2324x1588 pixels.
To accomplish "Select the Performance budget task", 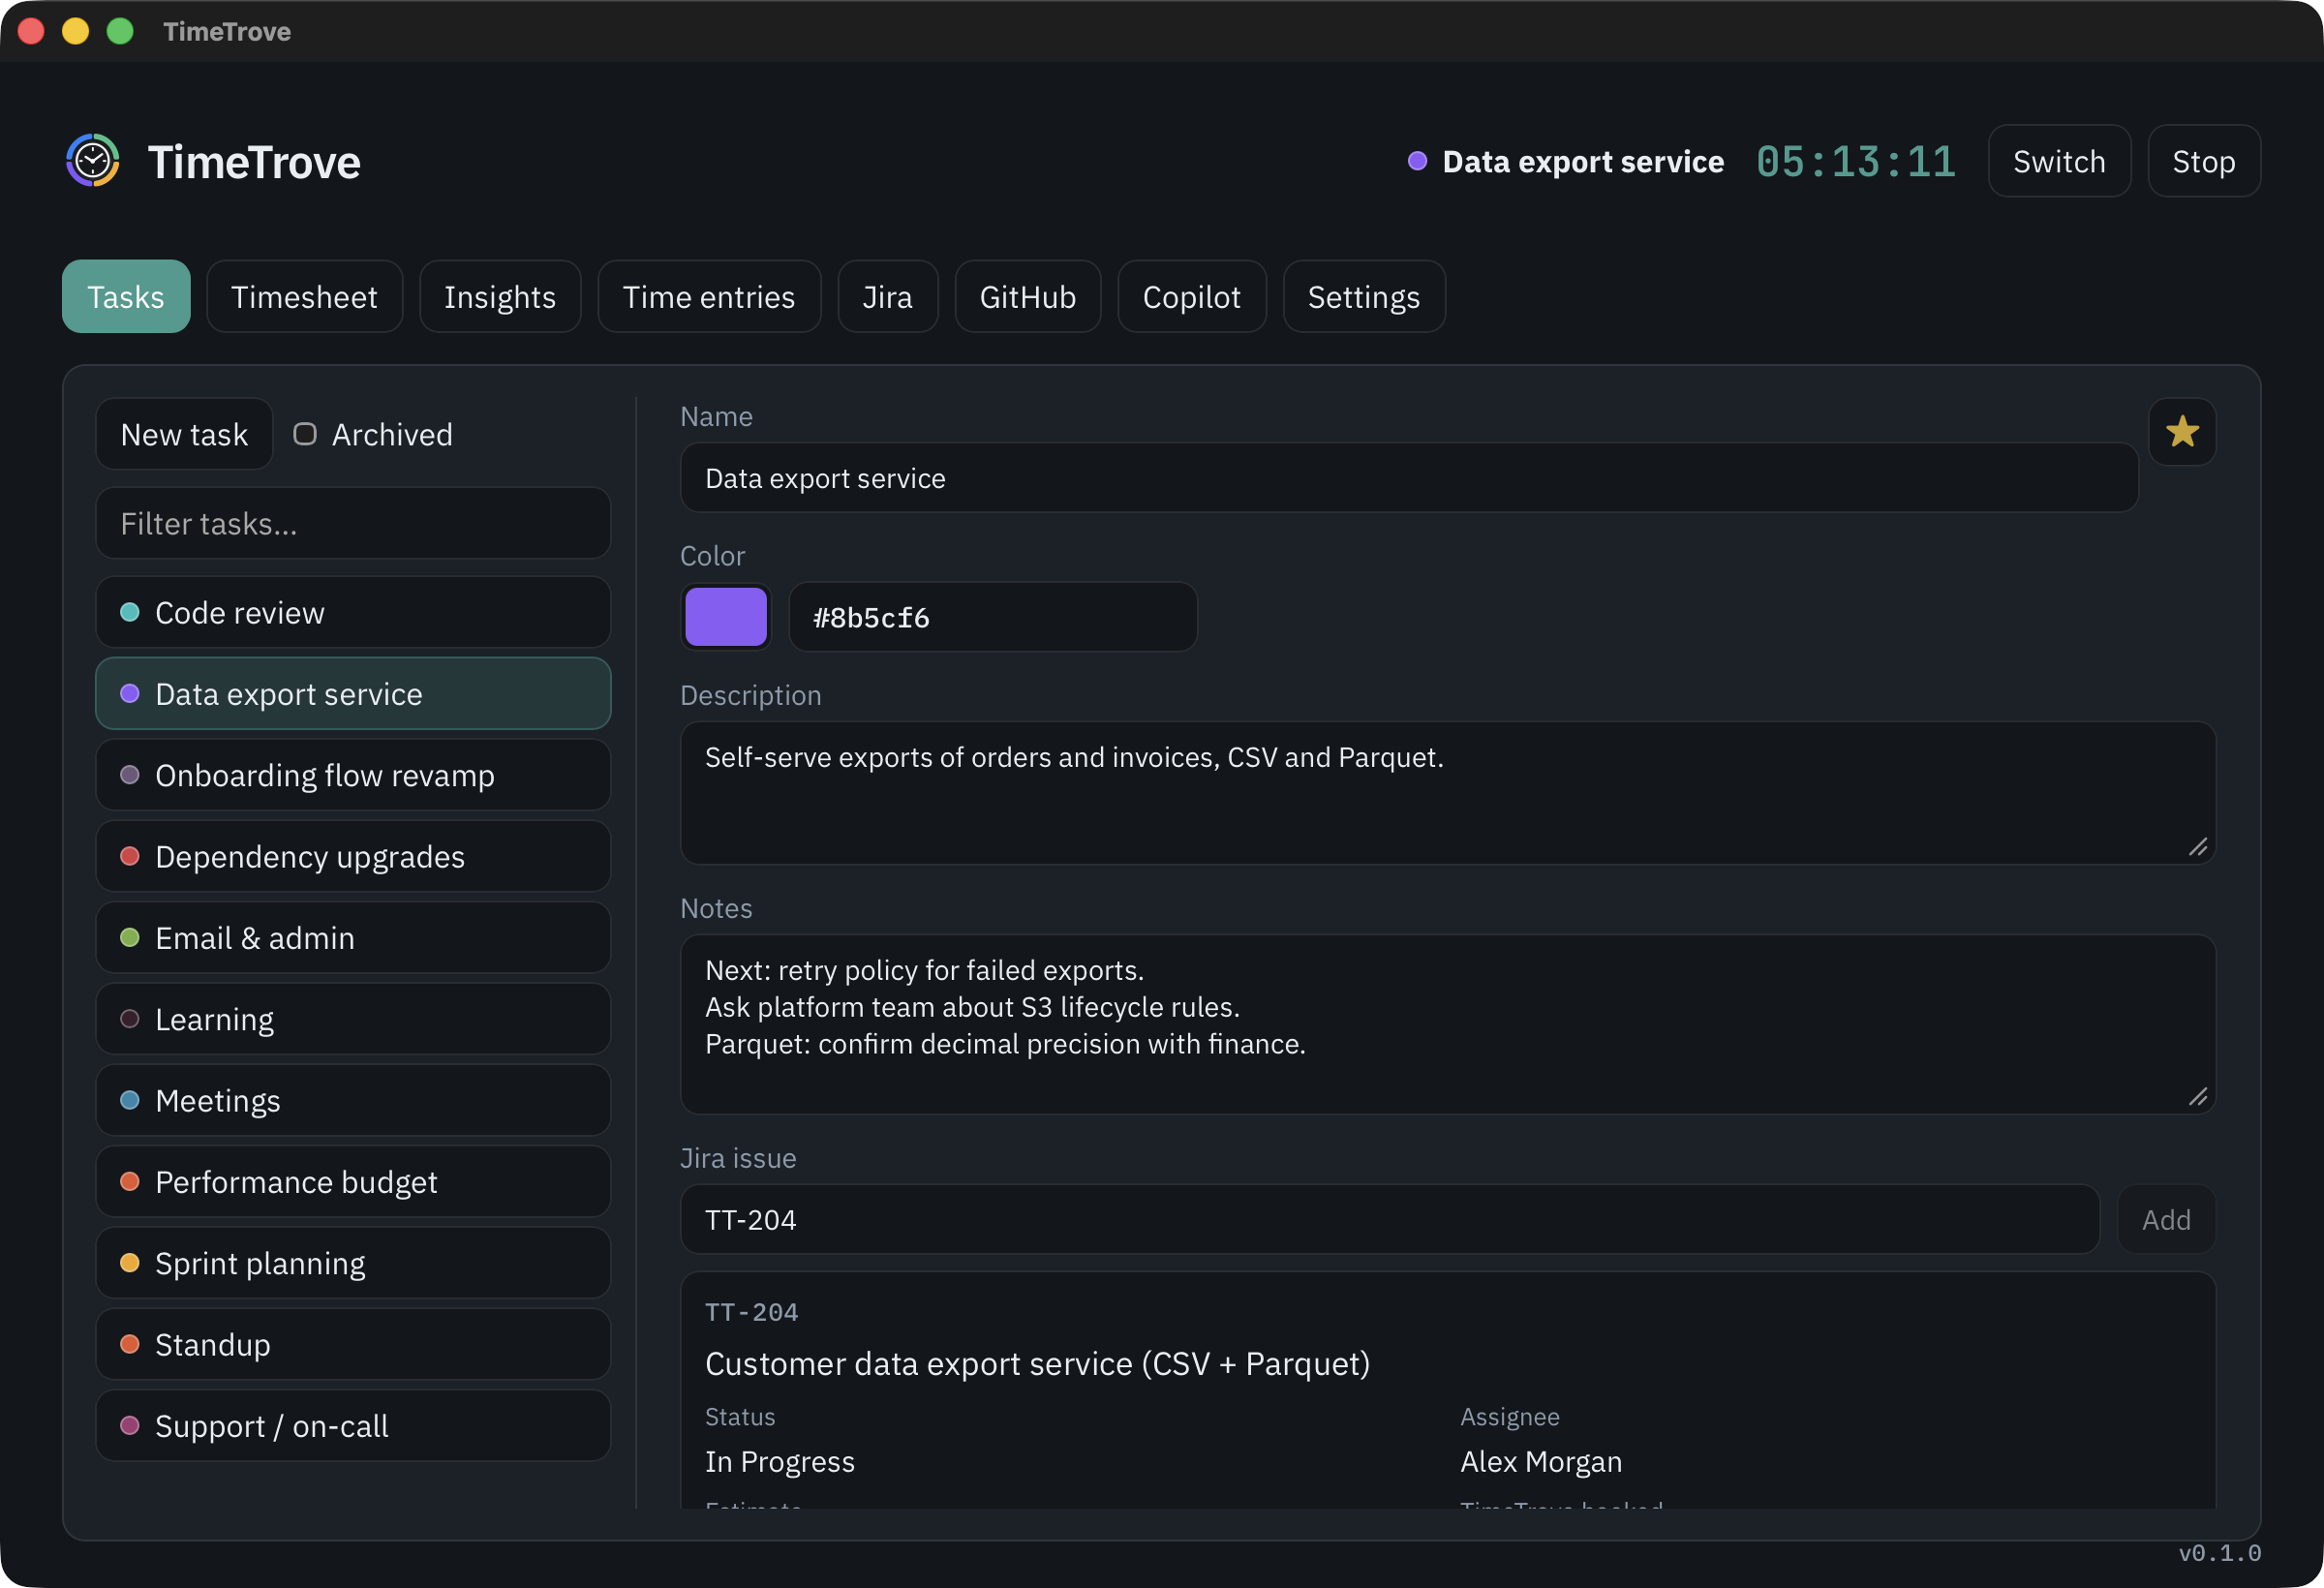I will 353,1182.
